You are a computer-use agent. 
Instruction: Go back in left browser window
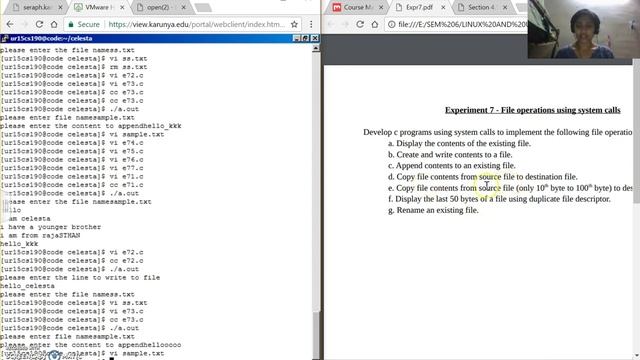(x=10, y=24)
